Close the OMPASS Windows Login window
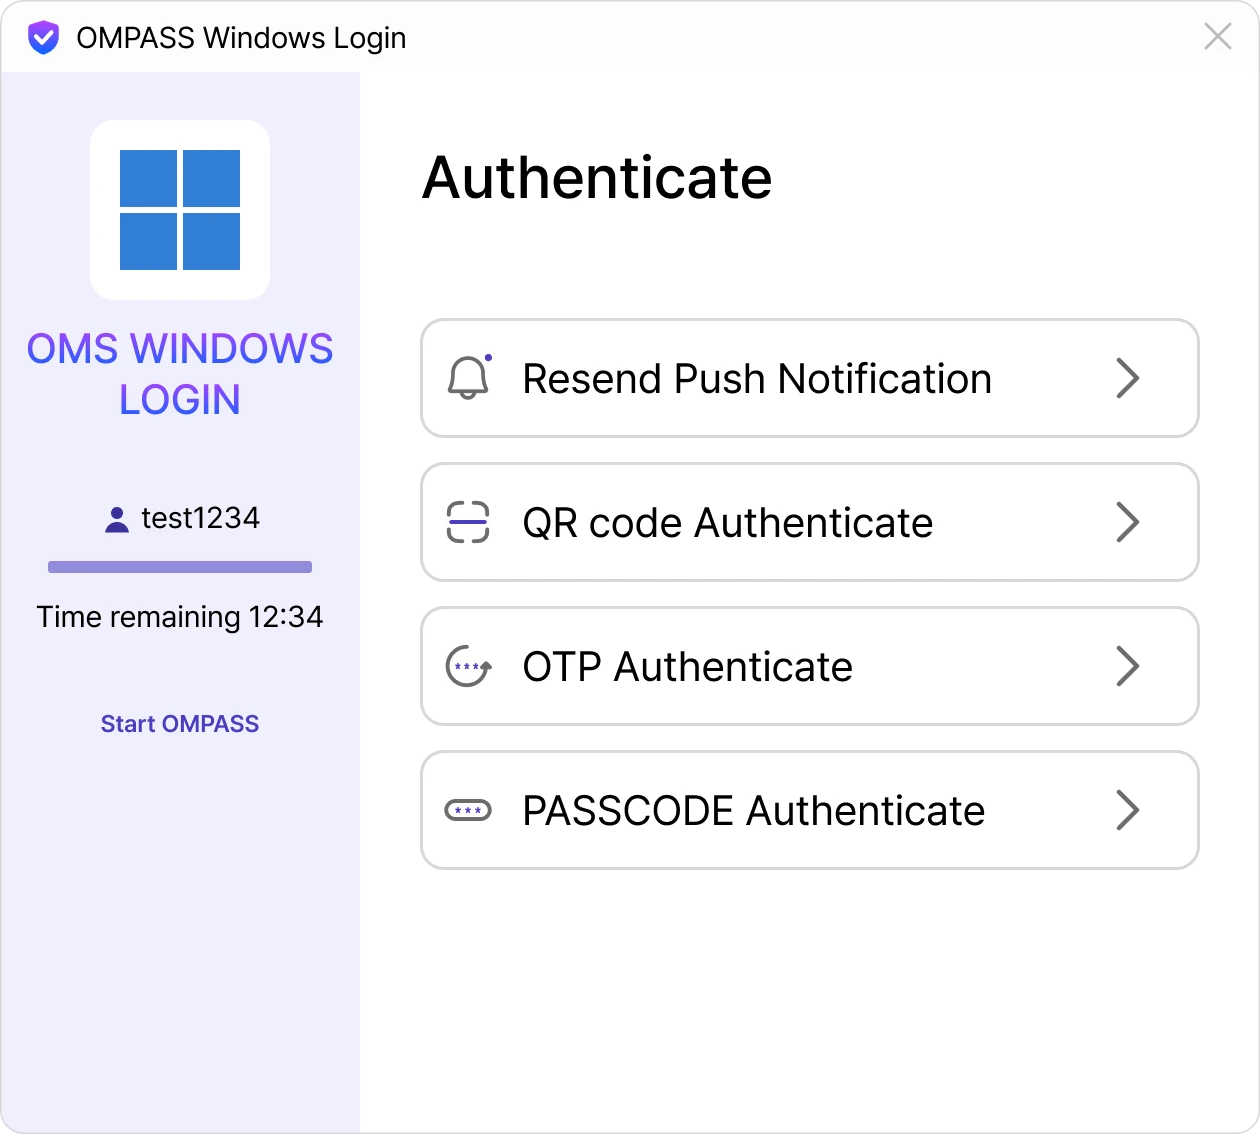This screenshot has height=1134, width=1260. click(1218, 37)
